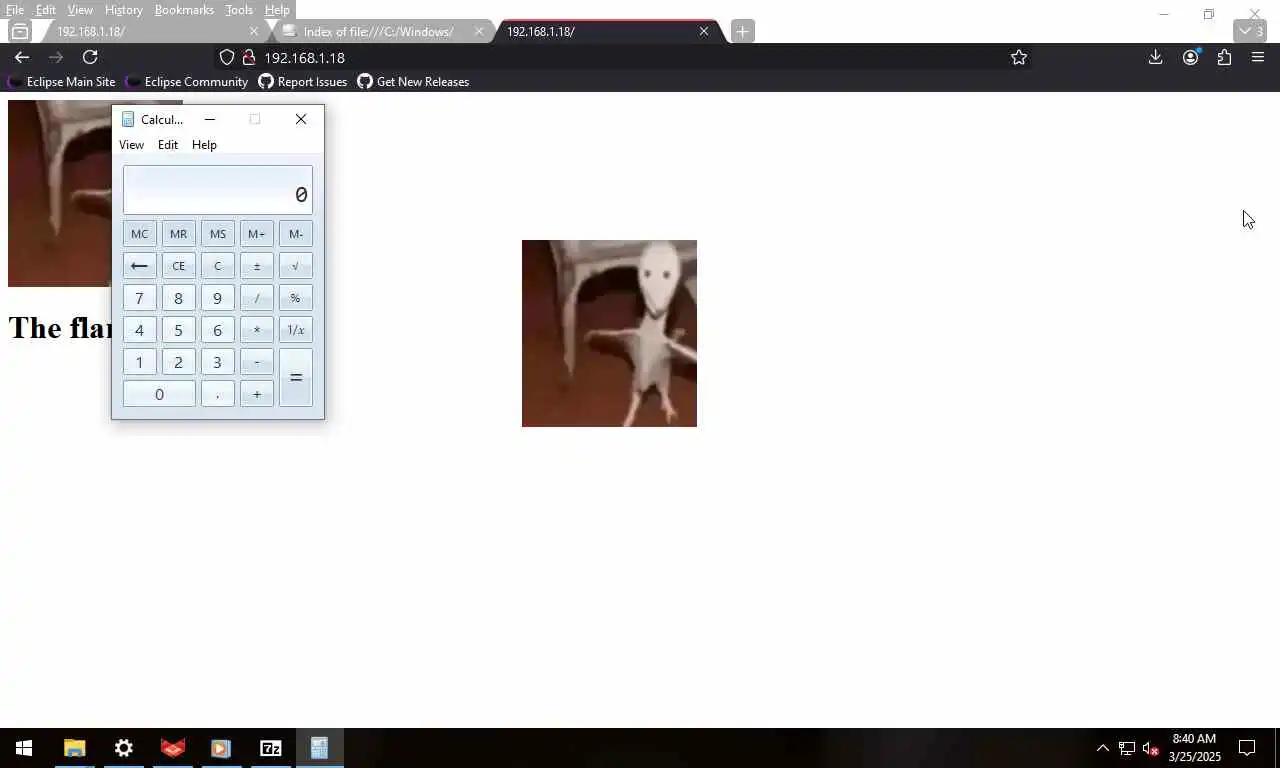The height and width of the screenshot is (768, 1280).
Task: Click digit 5 in Calculator
Action: pyautogui.click(x=178, y=330)
